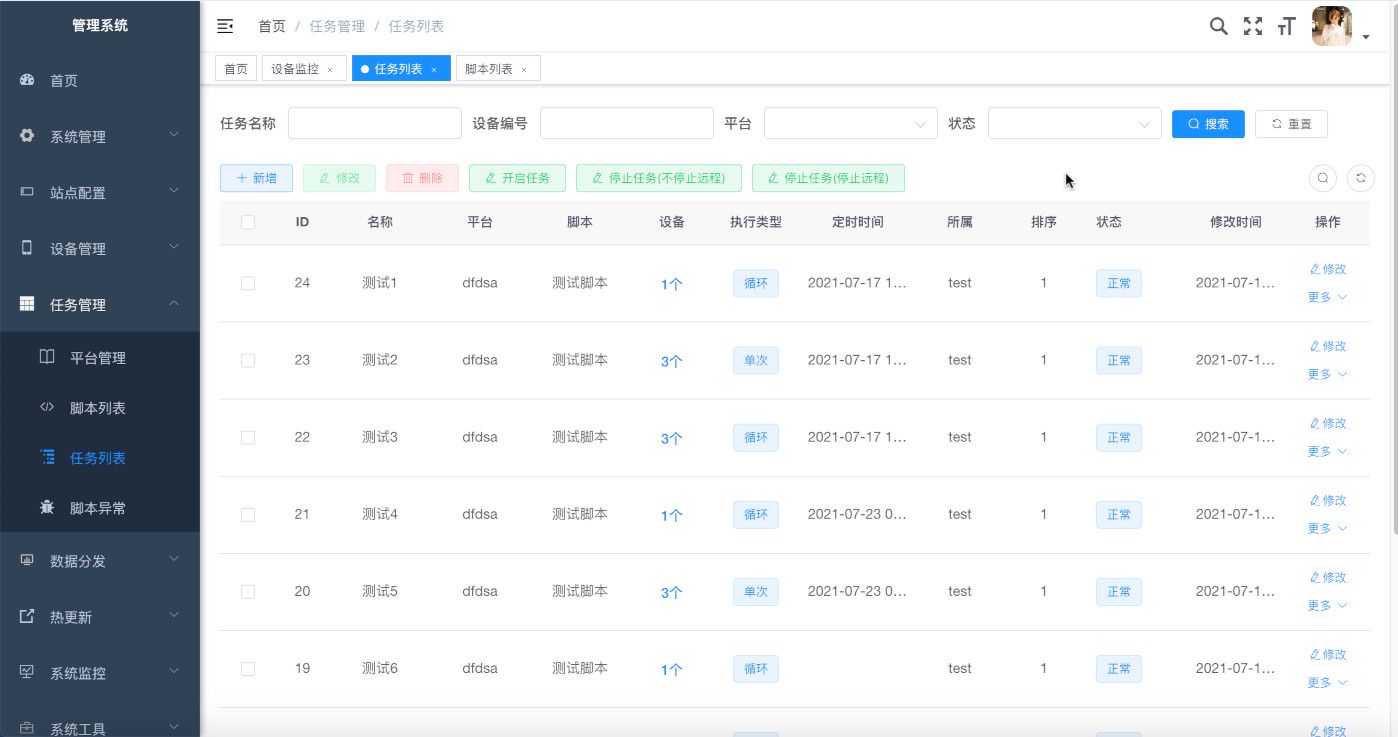Check the row for 测试6
Image resolution: width=1398 pixels, height=737 pixels.
point(248,669)
